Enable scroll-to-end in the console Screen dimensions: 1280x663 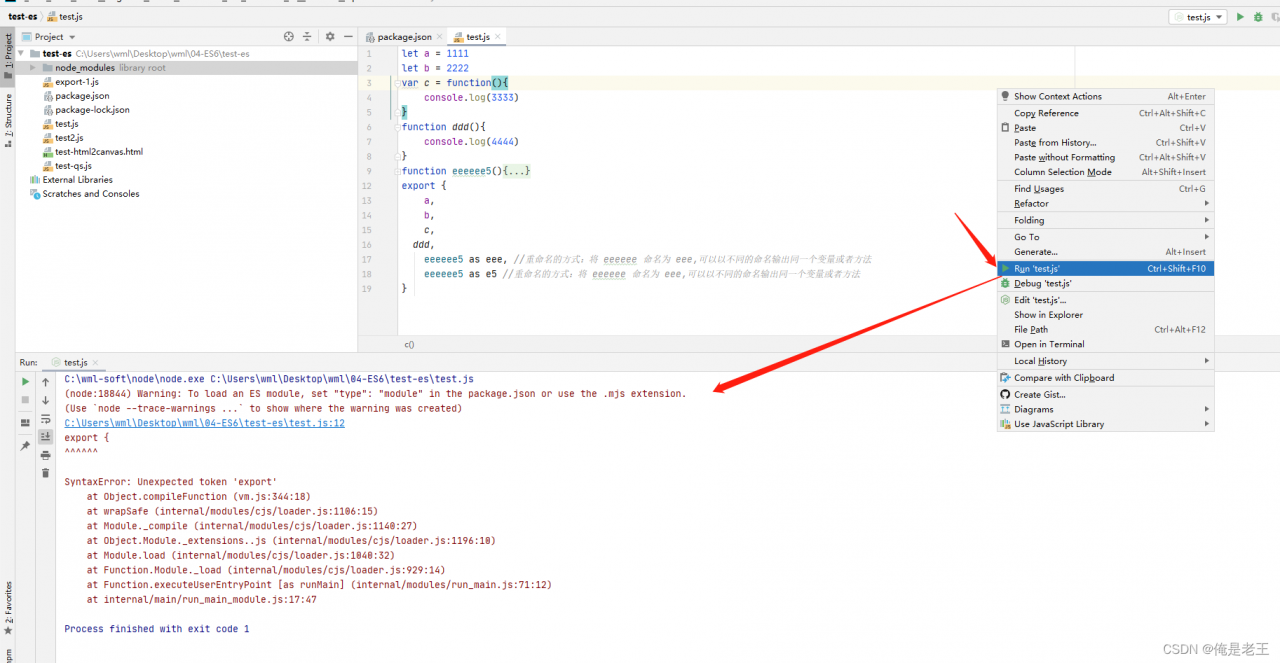click(45, 437)
